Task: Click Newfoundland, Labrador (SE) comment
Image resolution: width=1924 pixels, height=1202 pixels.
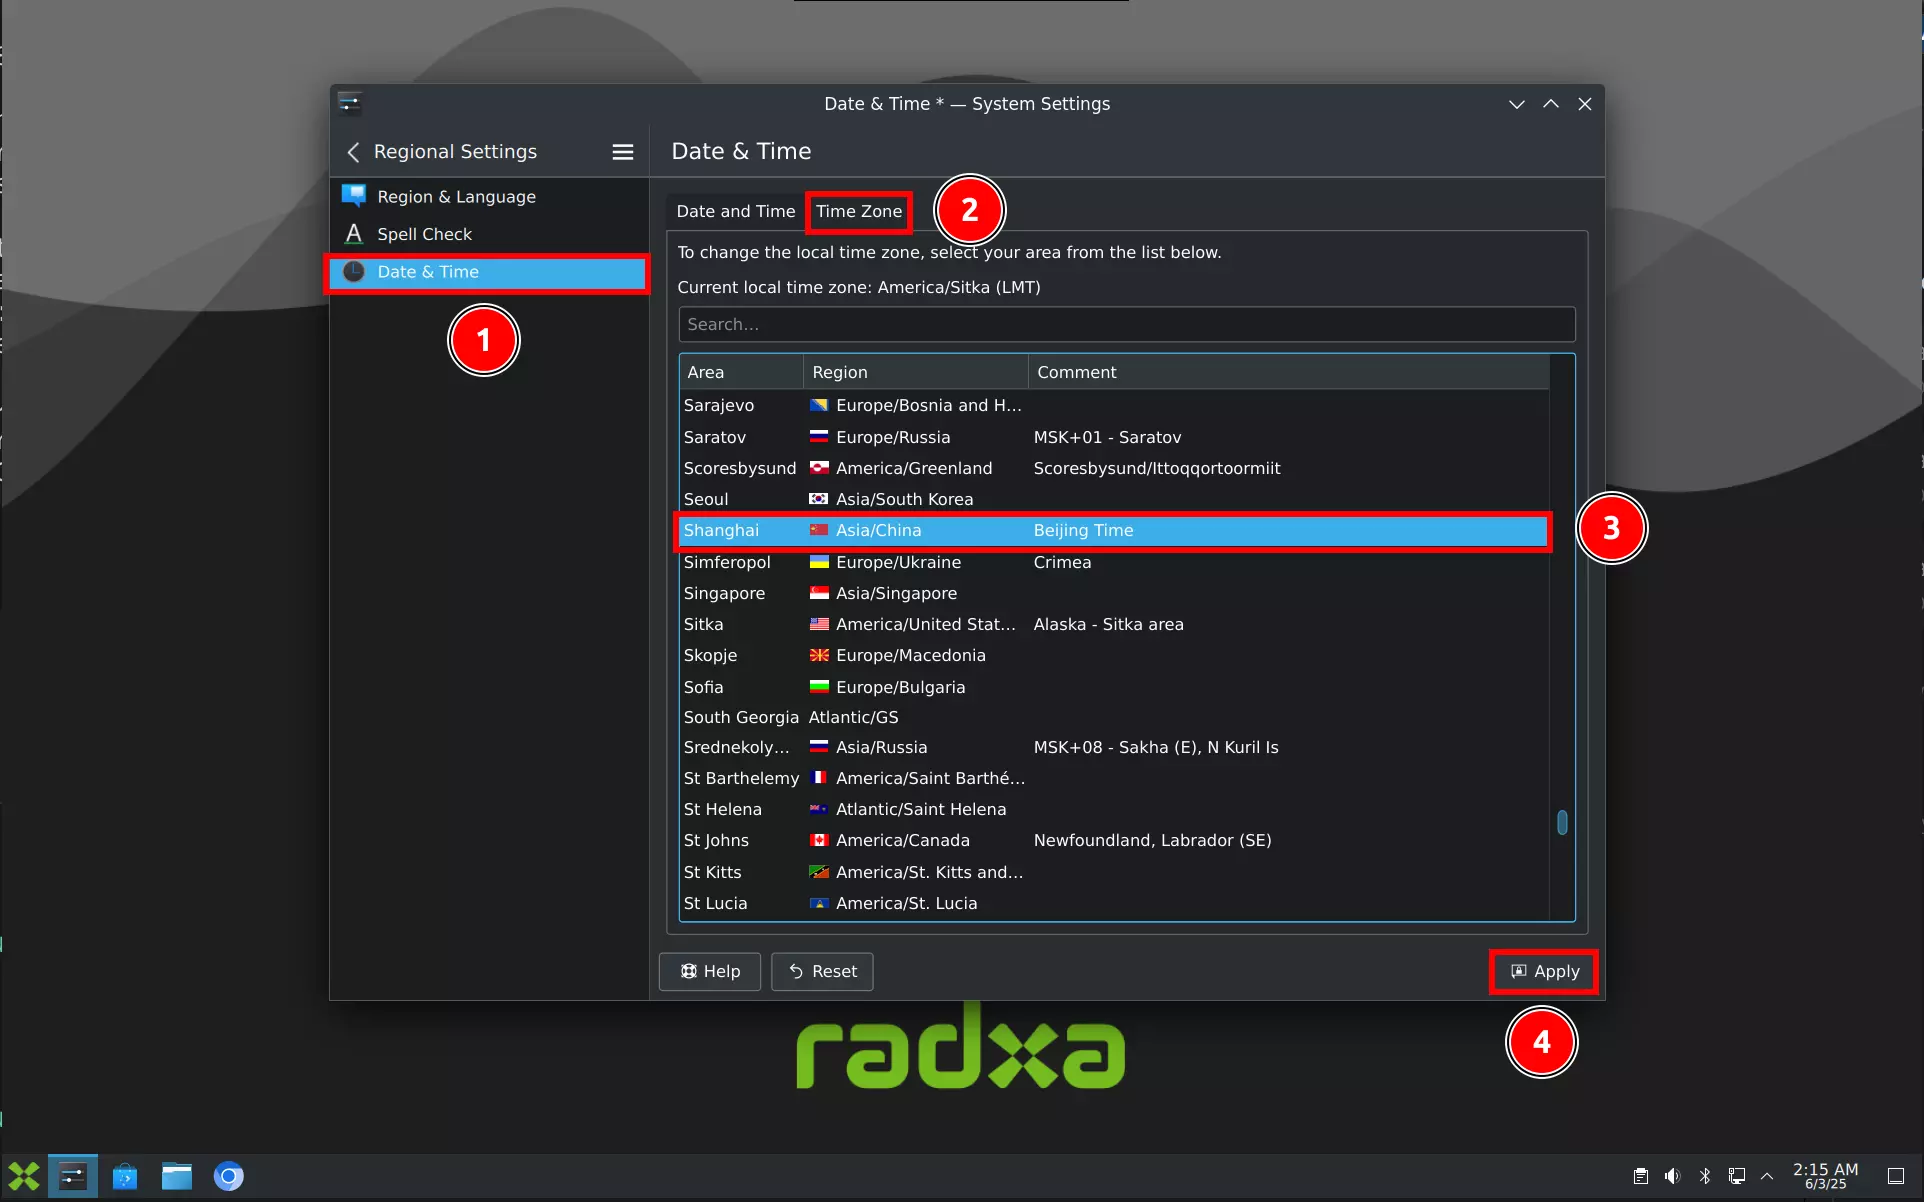Action: (1152, 840)
